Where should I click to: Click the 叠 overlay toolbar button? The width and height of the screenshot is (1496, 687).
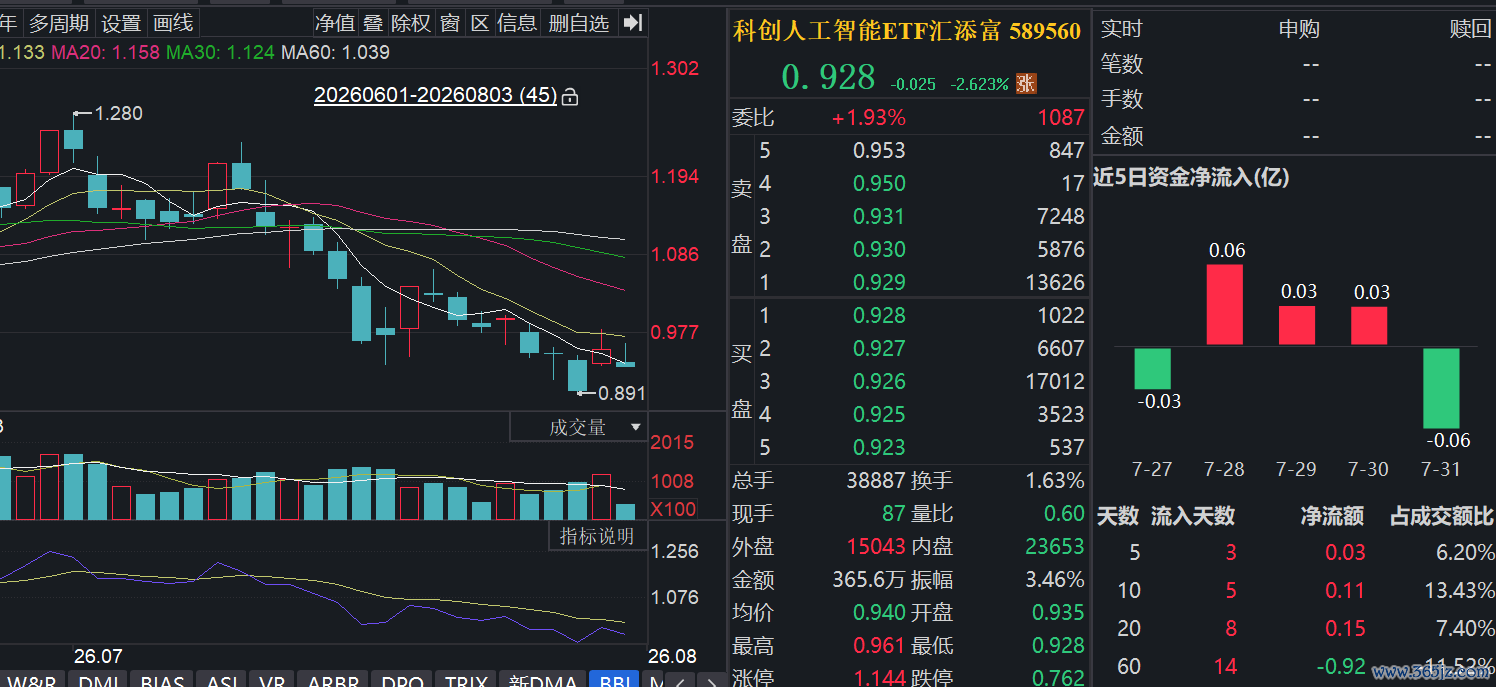[x=373, y=23]
